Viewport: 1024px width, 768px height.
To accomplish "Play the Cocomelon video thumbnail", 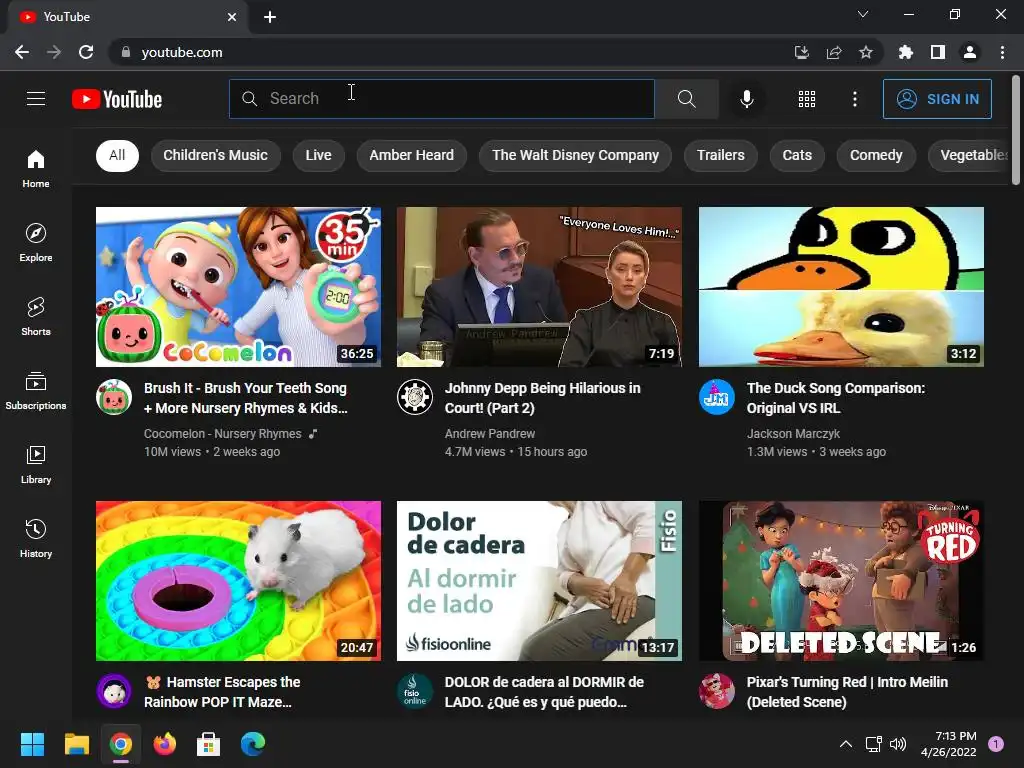I will point(238,287).
